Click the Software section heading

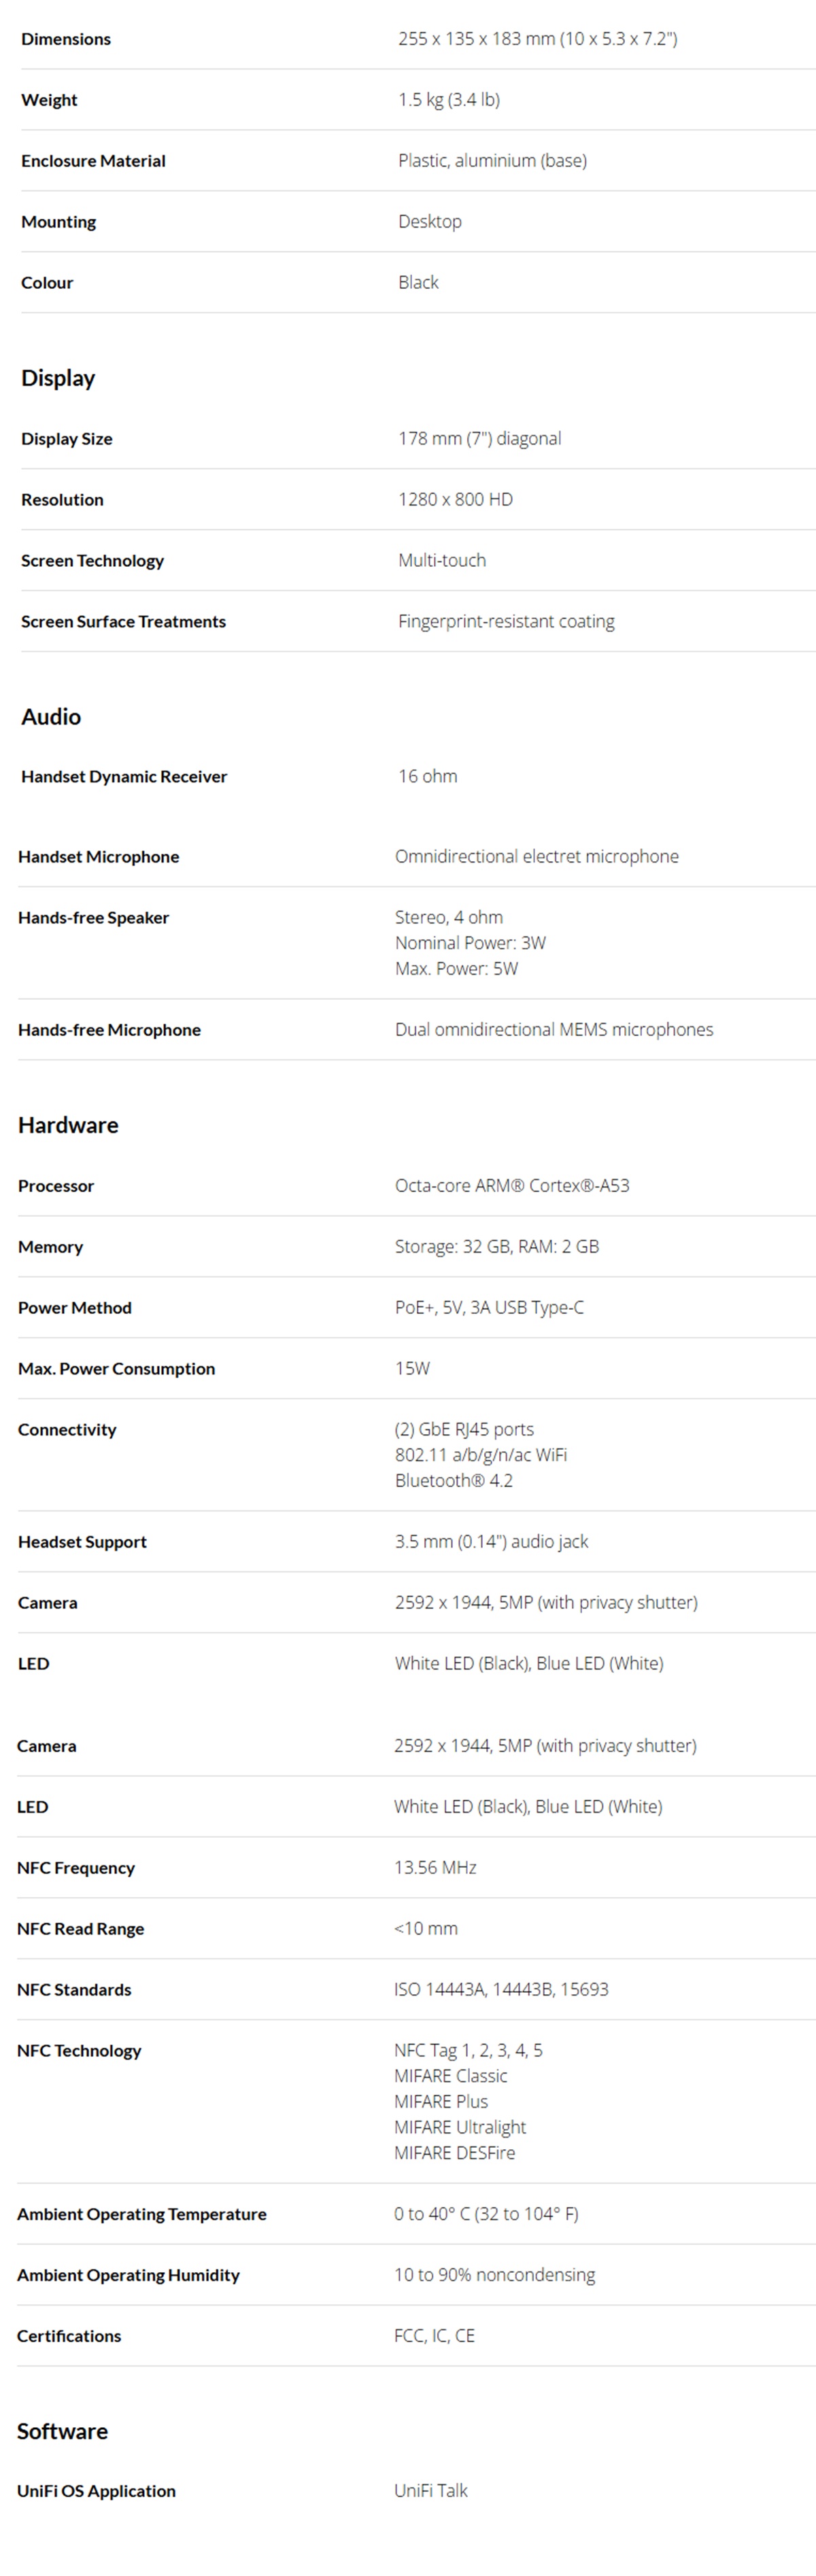click(x=62, y=2431)
